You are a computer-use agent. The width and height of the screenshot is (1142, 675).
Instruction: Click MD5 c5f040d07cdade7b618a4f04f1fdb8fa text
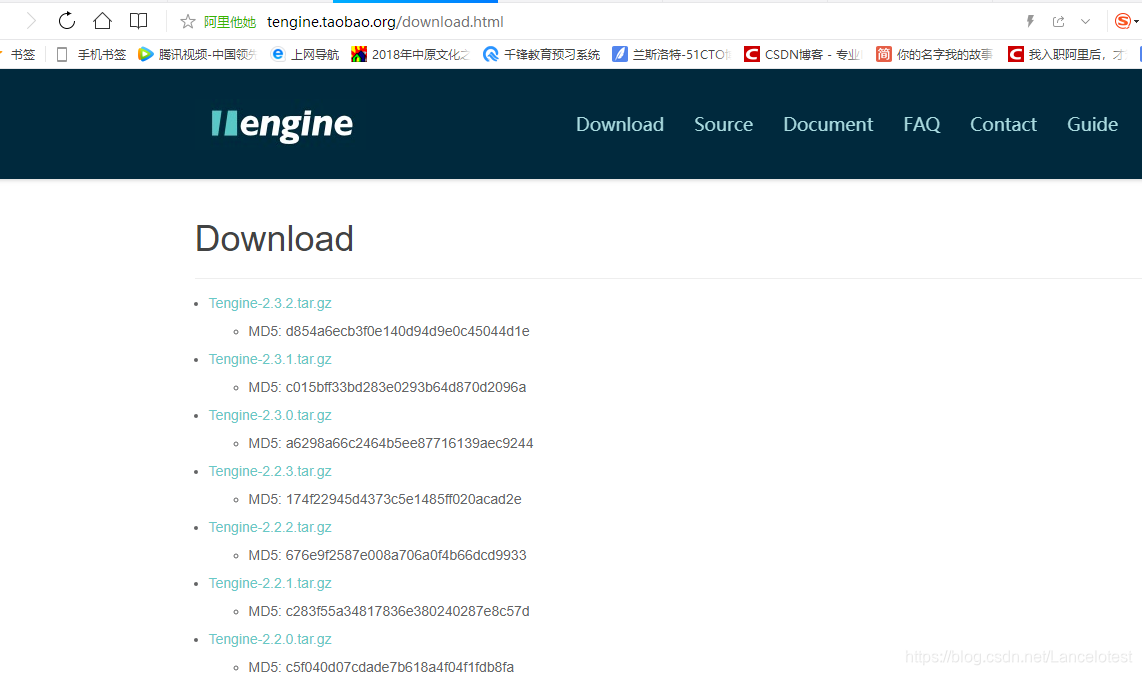(381, 667)
